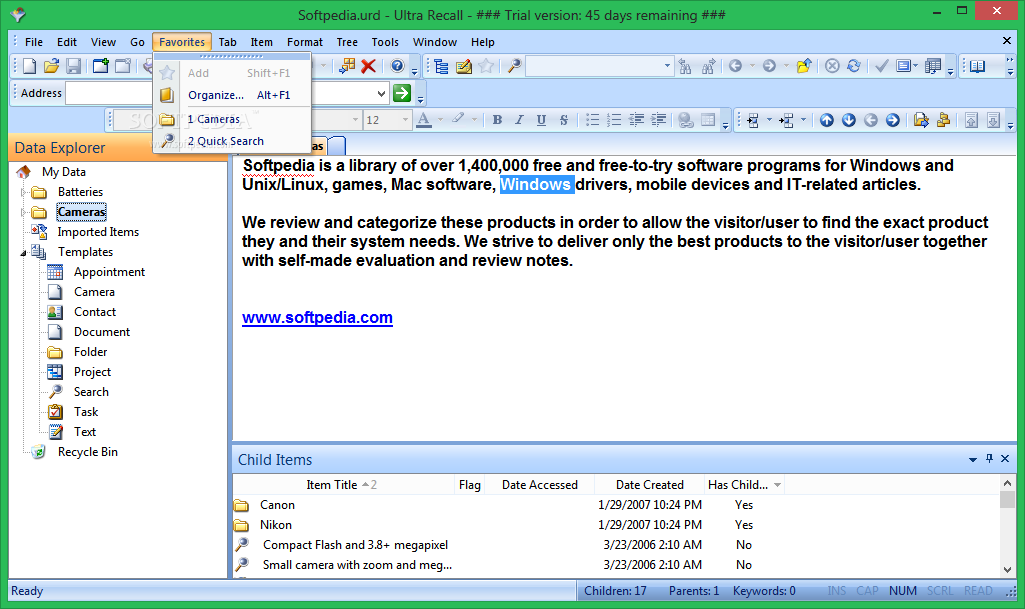Click the highlight color marker
Screen dimensions: 1025x609
tap(458, 119)
